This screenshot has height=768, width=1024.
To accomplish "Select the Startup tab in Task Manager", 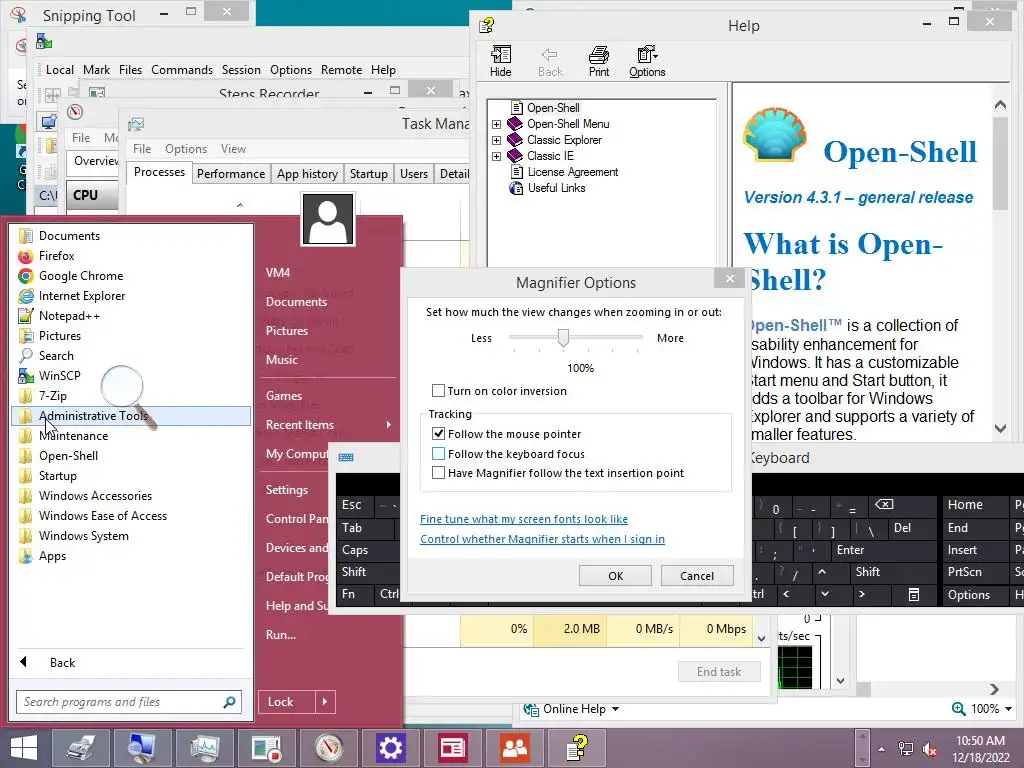I will pyautogui.click(x=368, y=174).
